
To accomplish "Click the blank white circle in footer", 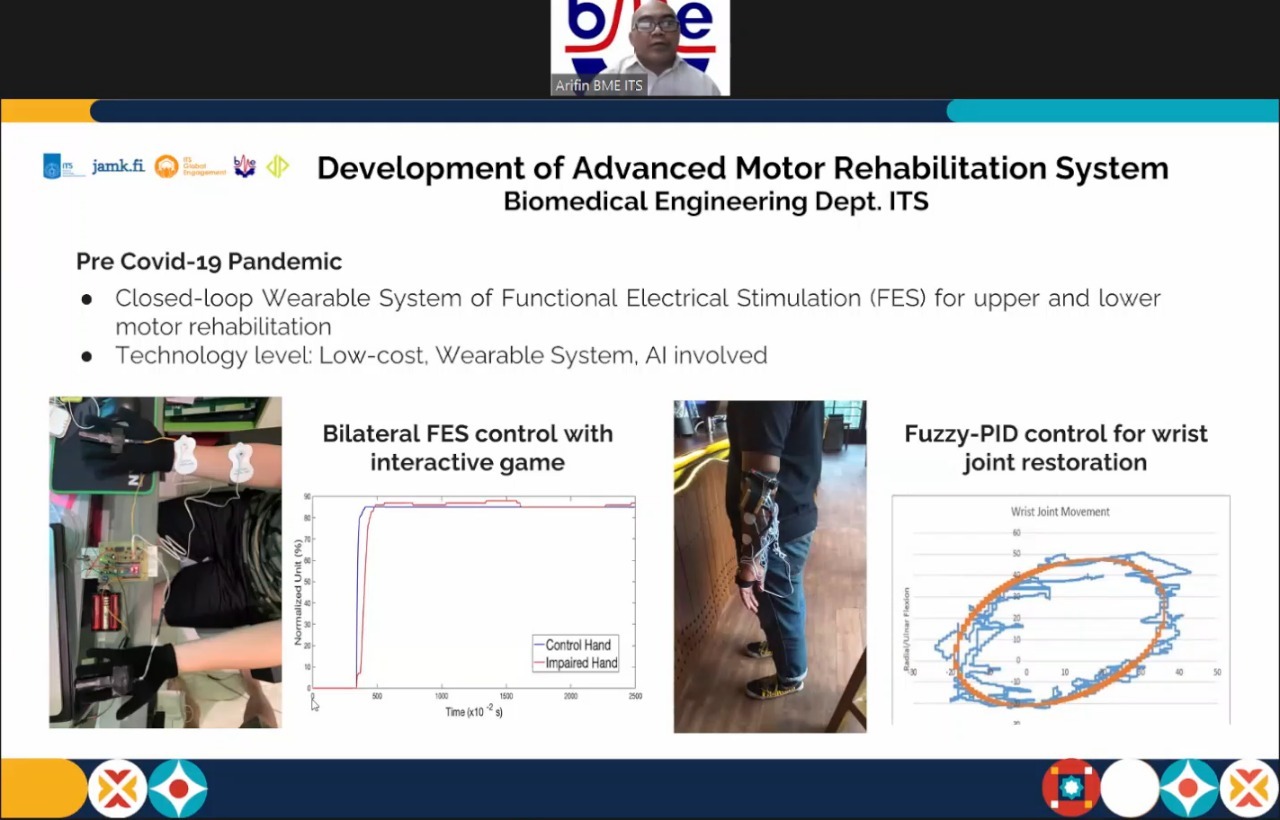I will 1130,788.
